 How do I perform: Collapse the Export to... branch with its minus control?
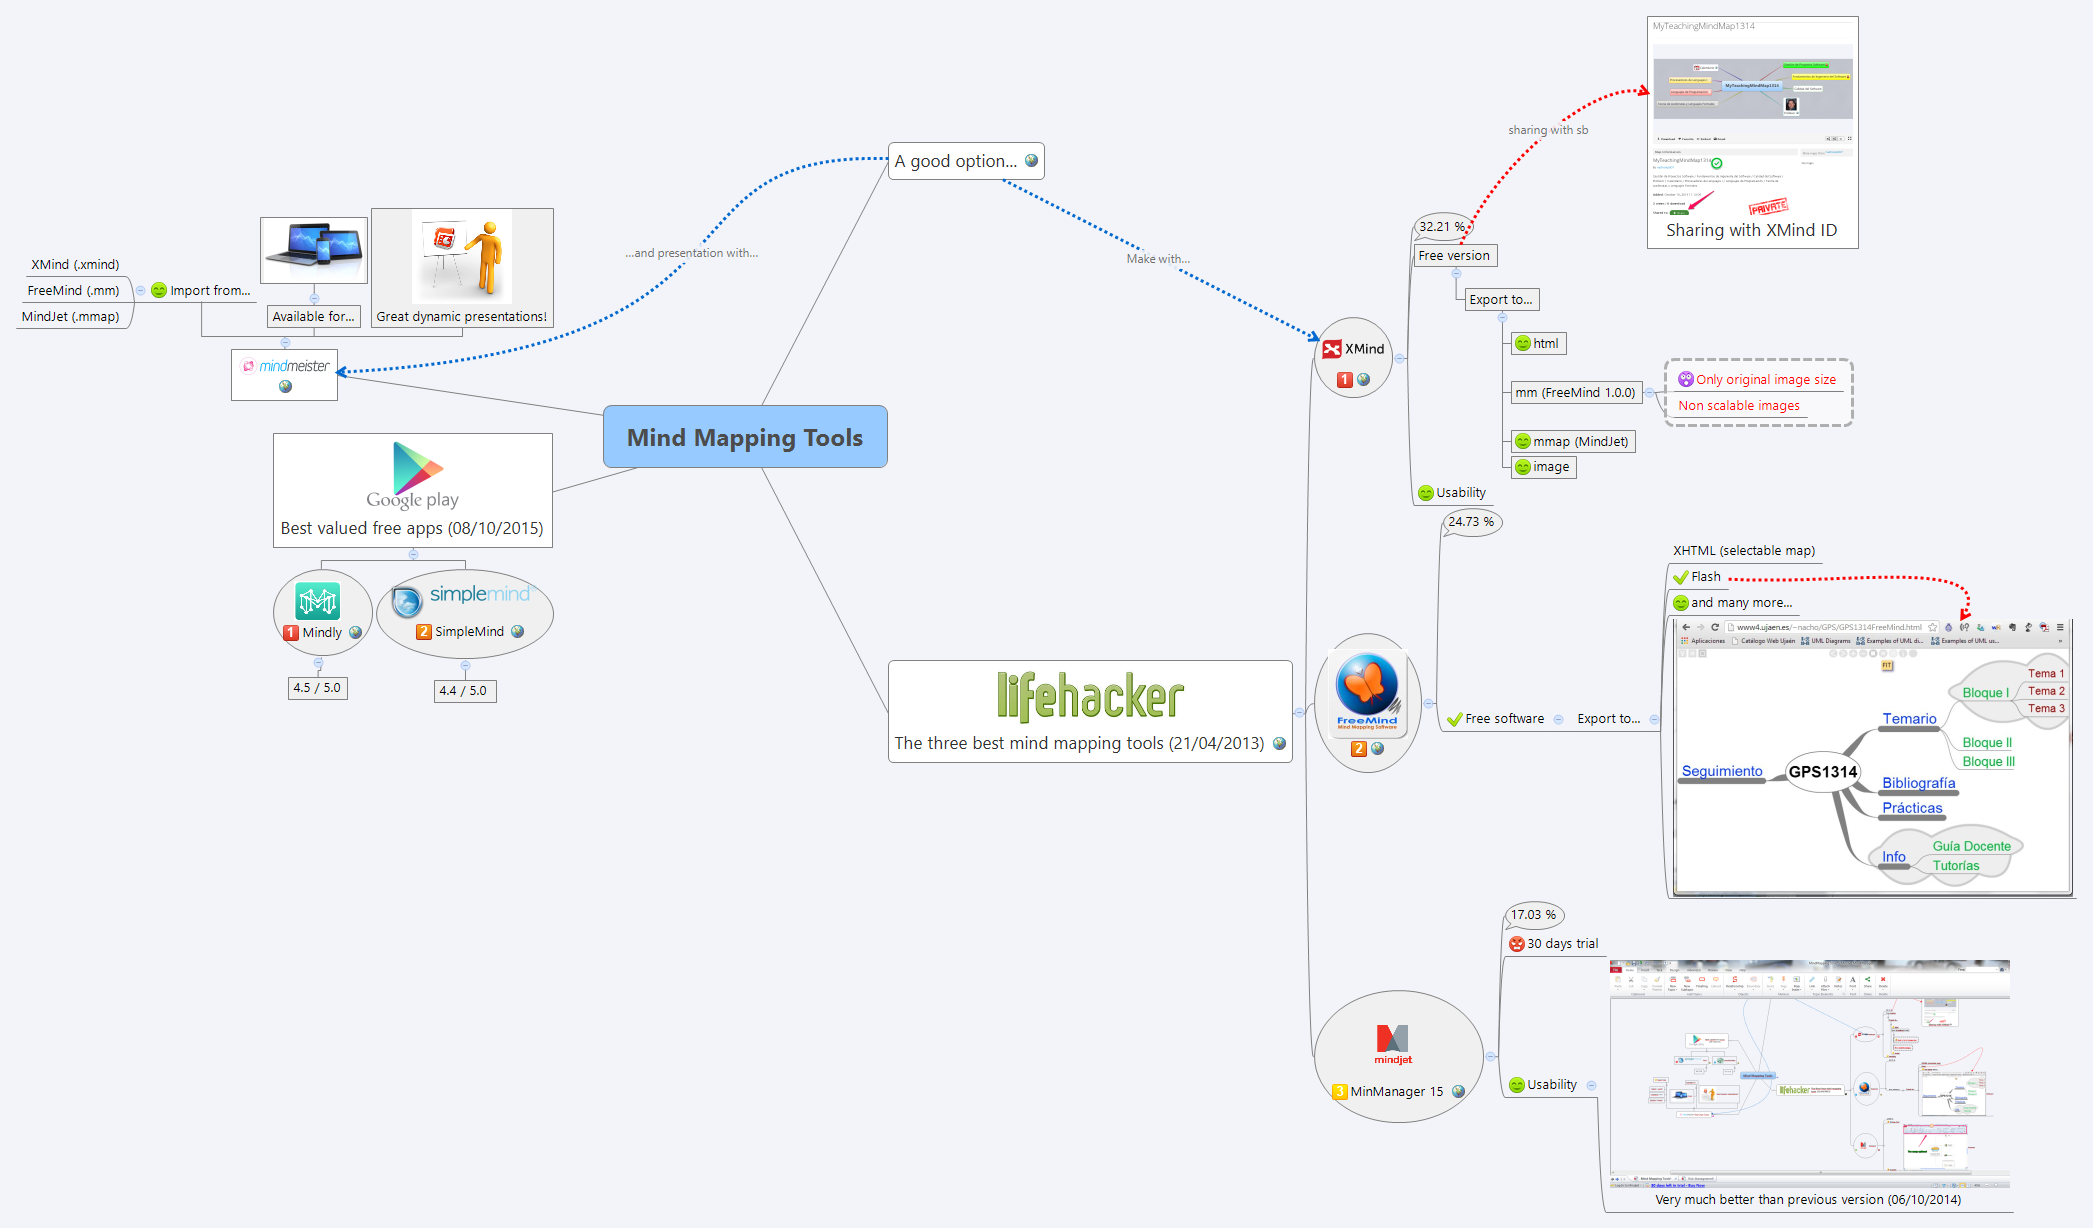[1503, 318]
